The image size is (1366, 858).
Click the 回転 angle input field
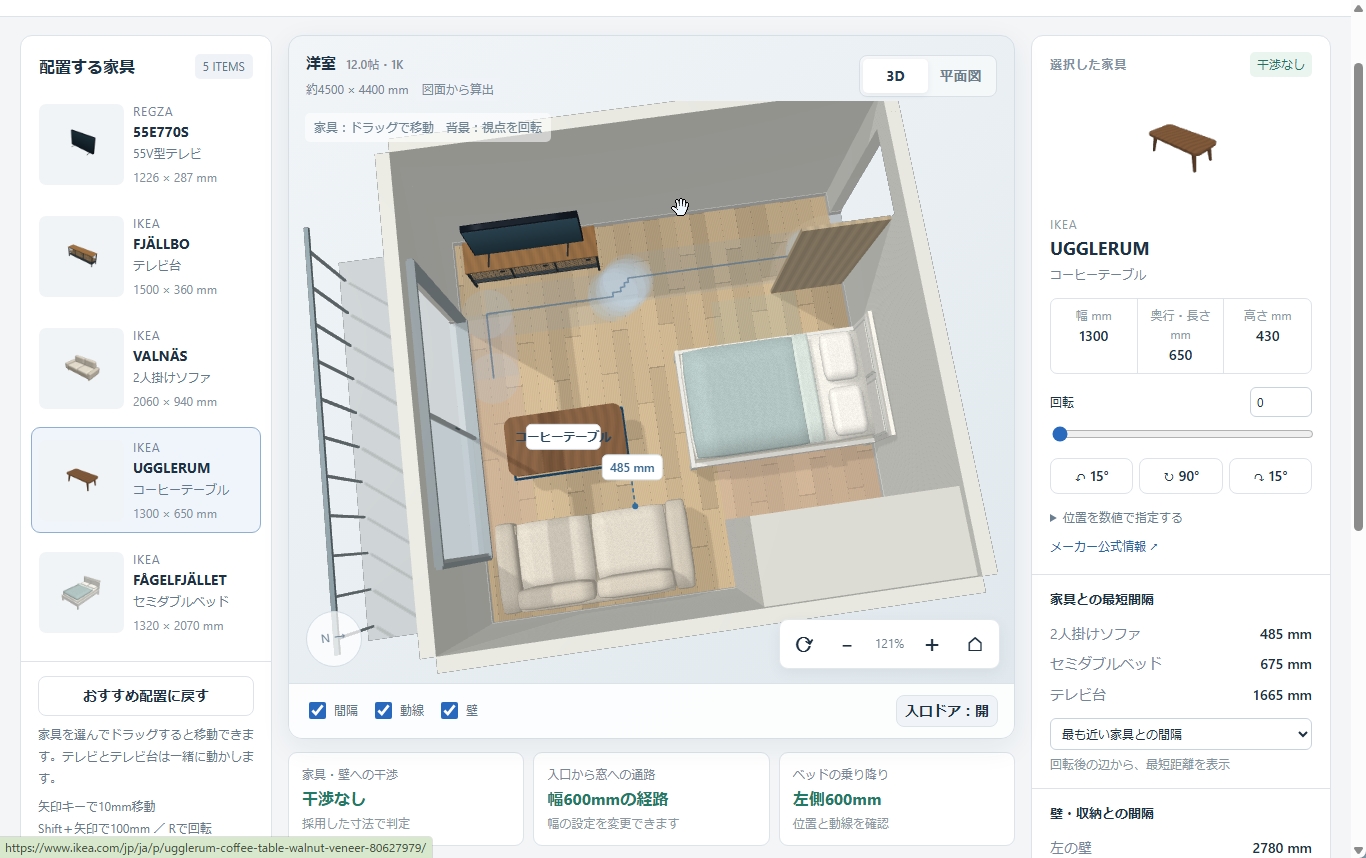(x=1281, y=402)
